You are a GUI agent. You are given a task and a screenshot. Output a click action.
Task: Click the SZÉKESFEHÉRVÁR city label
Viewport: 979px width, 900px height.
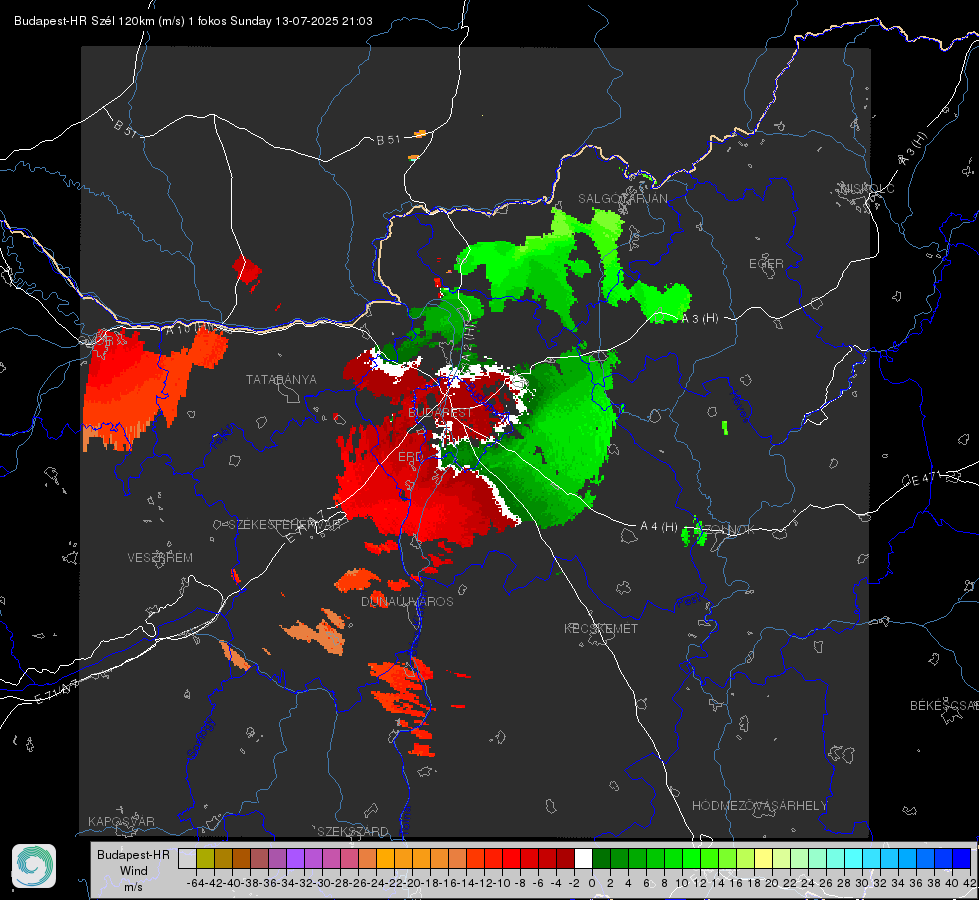coord(286,525)
